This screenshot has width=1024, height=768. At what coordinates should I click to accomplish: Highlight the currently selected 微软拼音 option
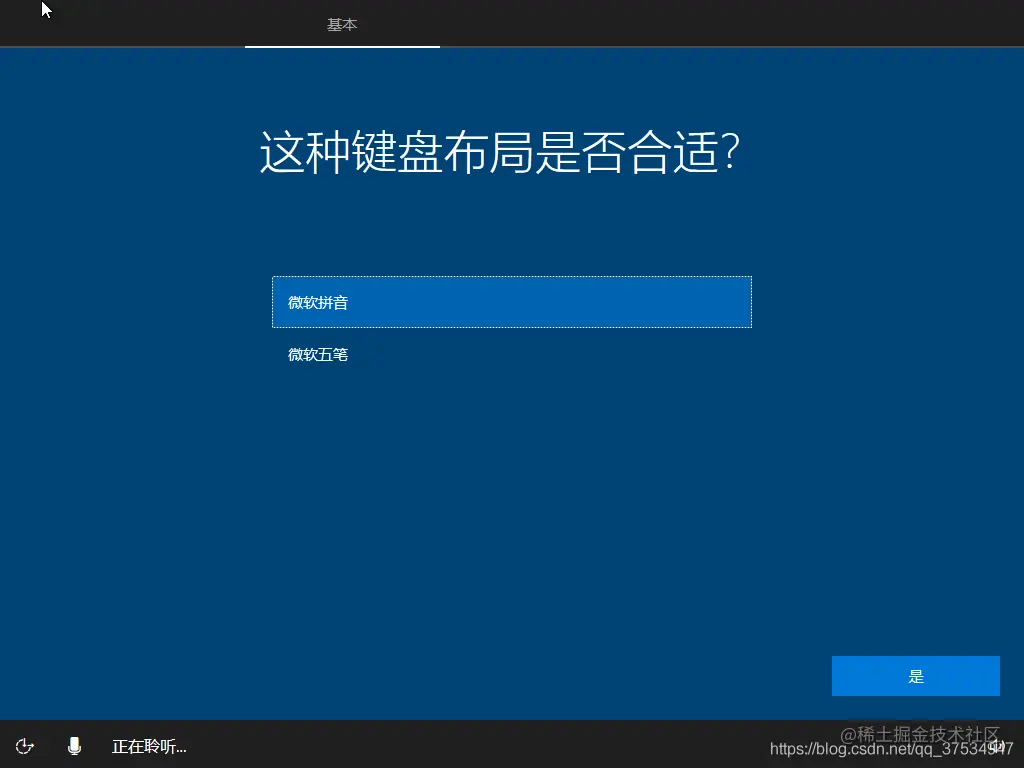coord(512,302)
